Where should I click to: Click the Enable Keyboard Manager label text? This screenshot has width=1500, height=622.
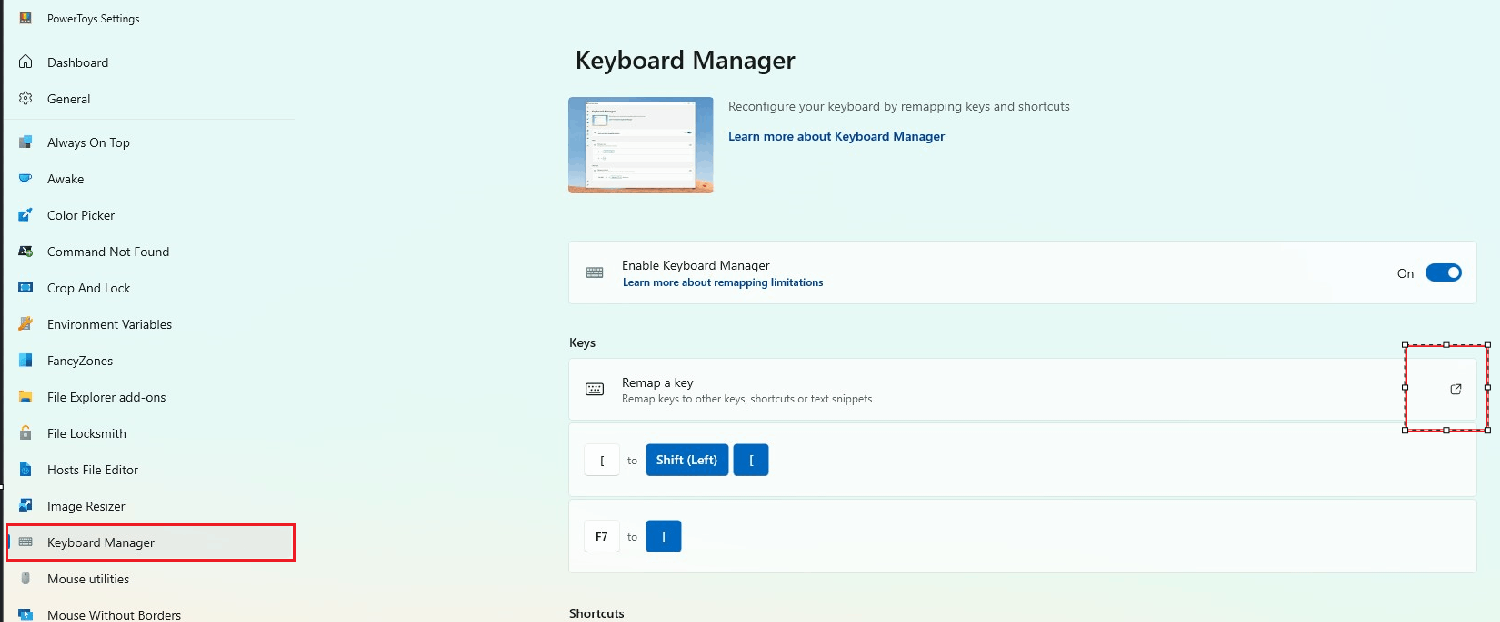(x=696, y=266)
